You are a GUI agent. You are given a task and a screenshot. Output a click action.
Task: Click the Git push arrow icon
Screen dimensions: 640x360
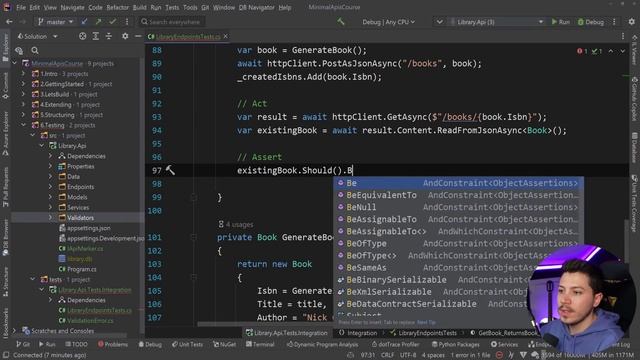(98, 22)
